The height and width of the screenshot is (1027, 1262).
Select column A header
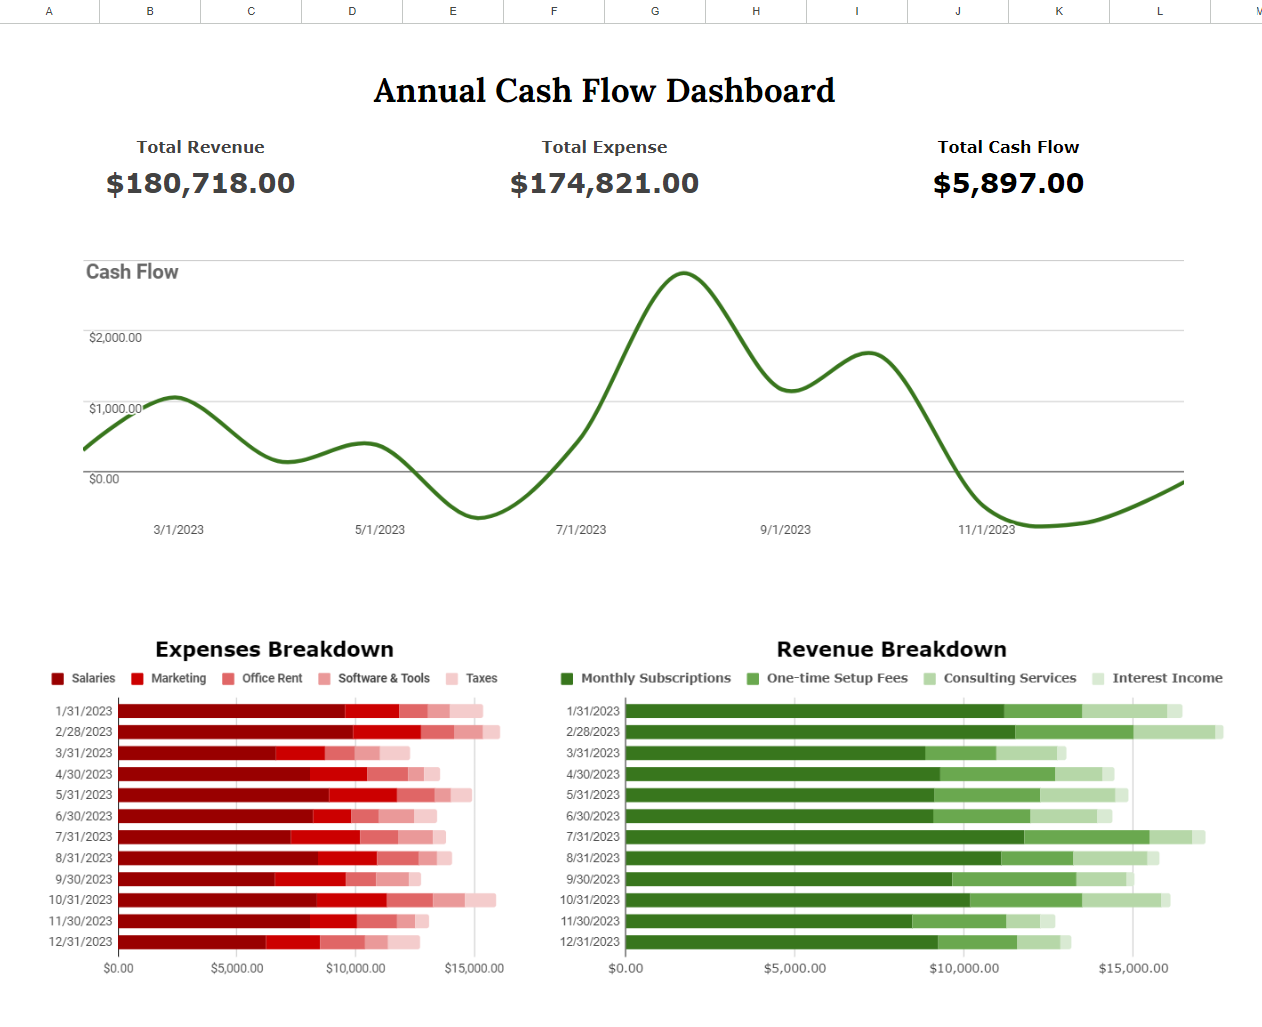(x=49, y=11)
